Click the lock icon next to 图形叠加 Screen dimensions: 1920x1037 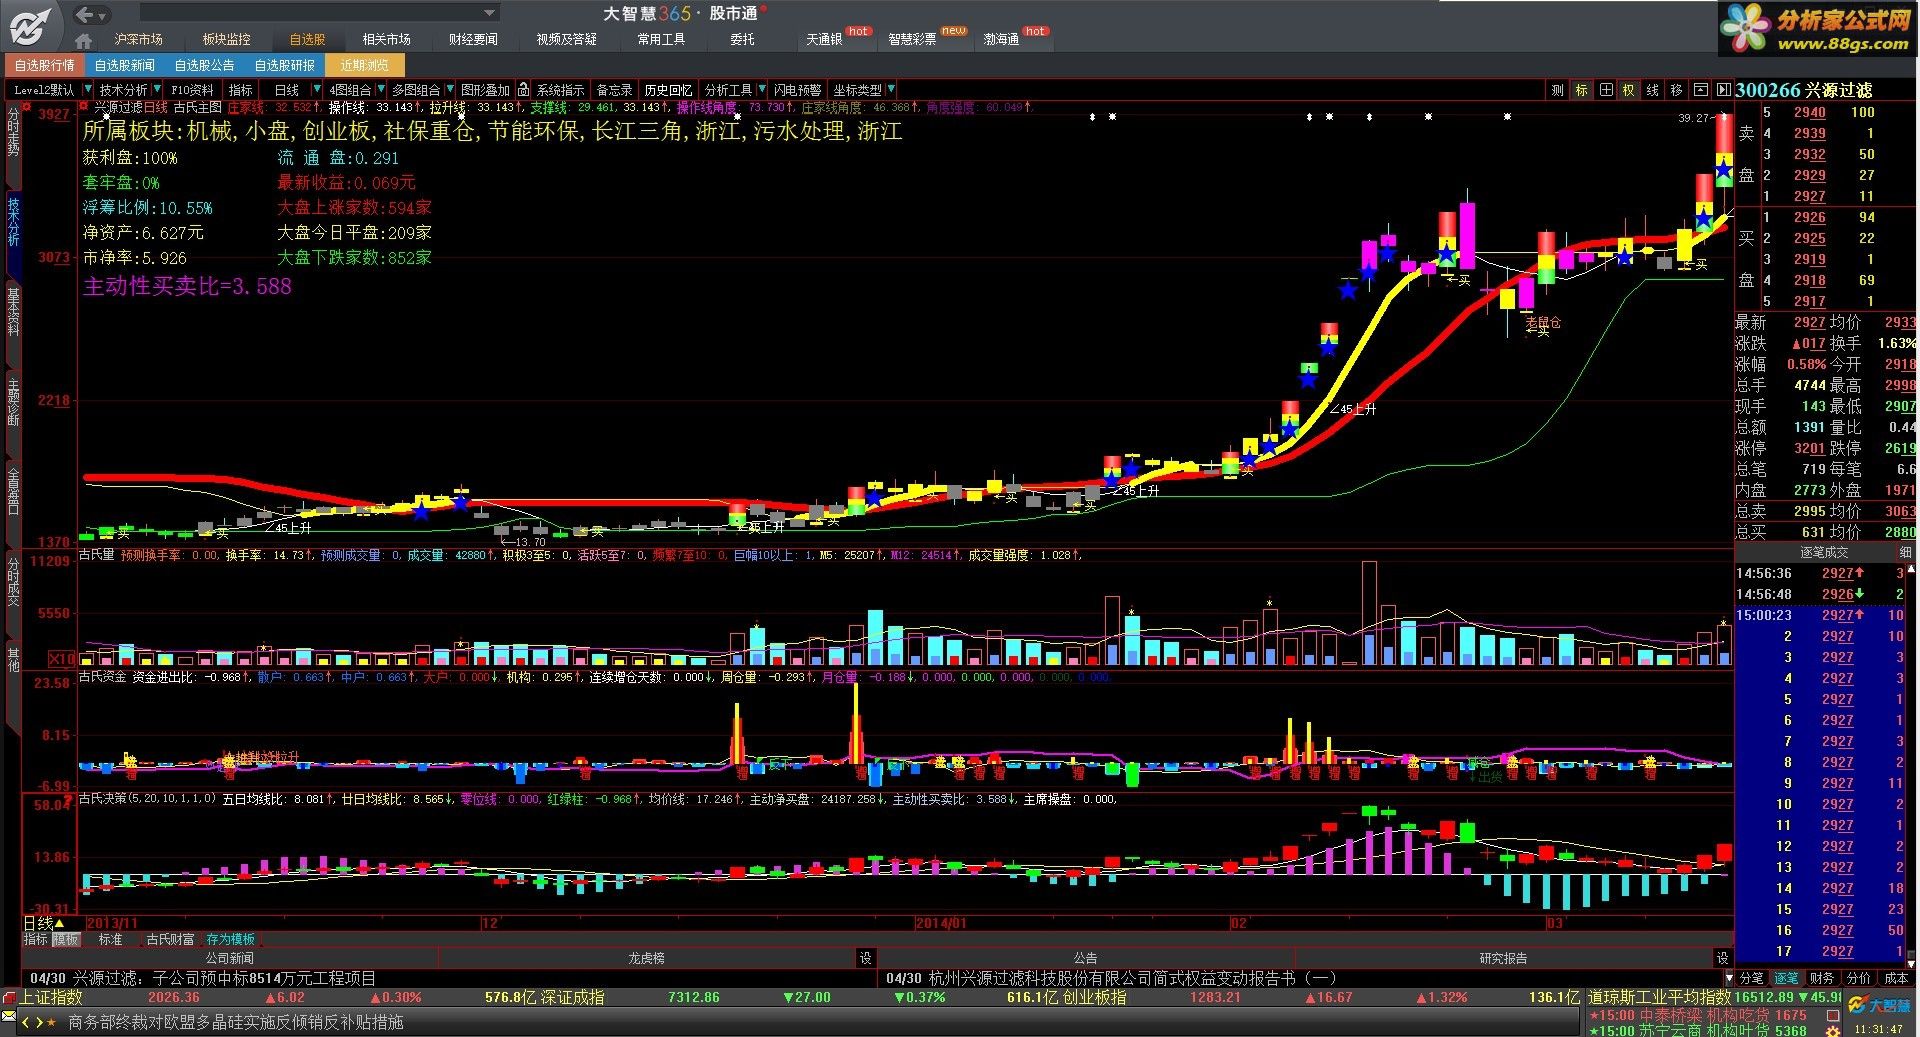pos(523,89)
